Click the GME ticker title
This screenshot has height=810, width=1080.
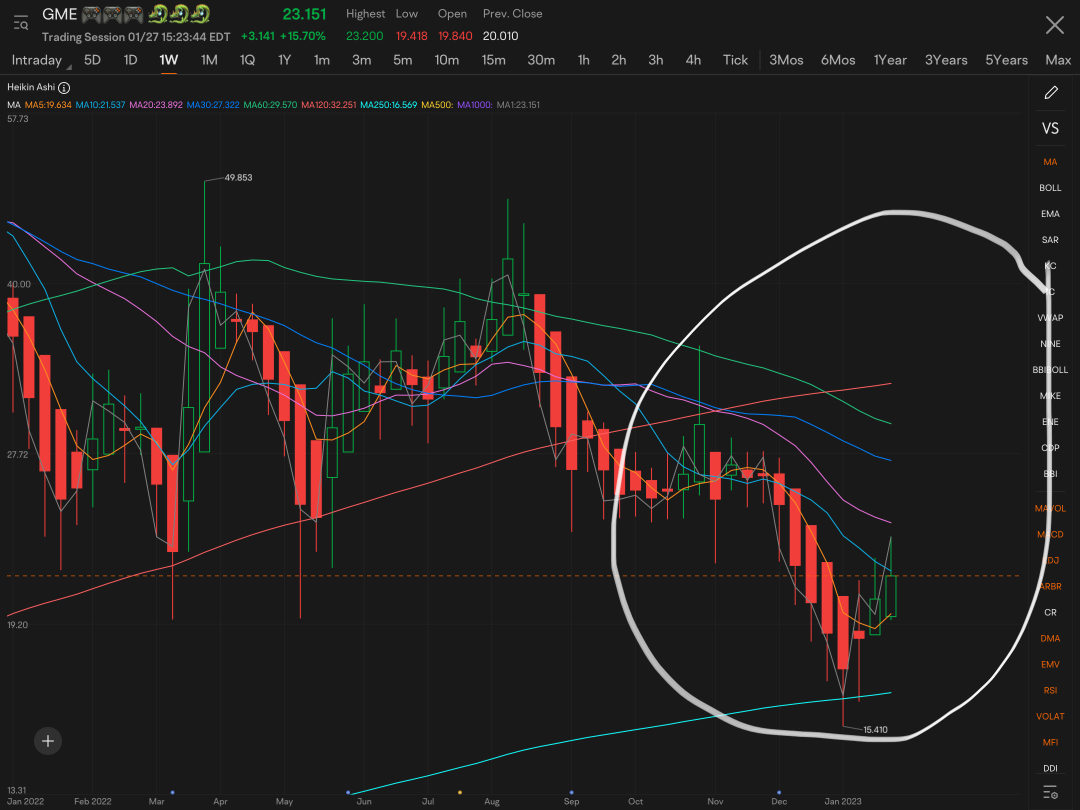(59, 14)
